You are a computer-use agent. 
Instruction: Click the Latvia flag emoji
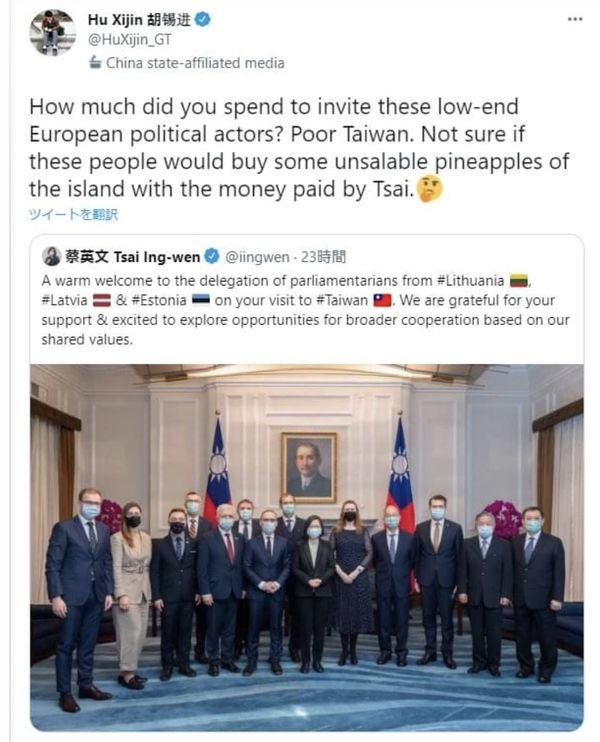(x=101, y=300)
